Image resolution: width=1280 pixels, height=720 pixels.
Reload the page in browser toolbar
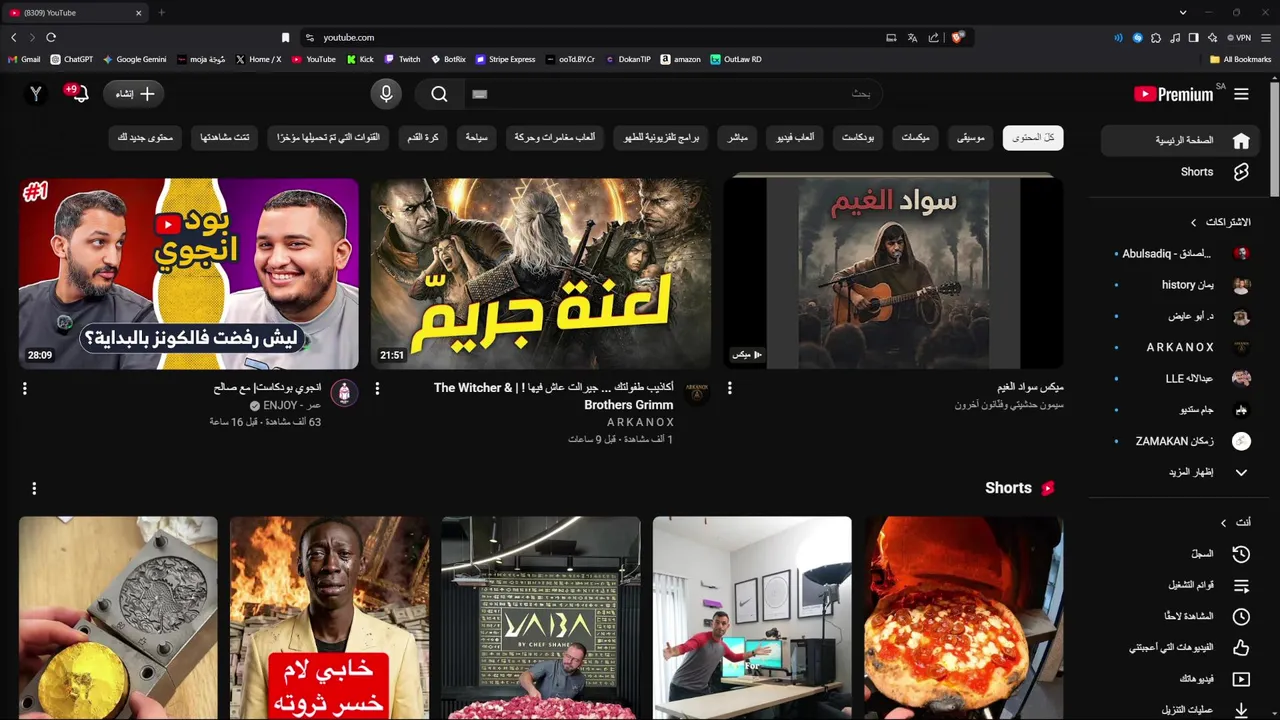click(x=50, y=37)
